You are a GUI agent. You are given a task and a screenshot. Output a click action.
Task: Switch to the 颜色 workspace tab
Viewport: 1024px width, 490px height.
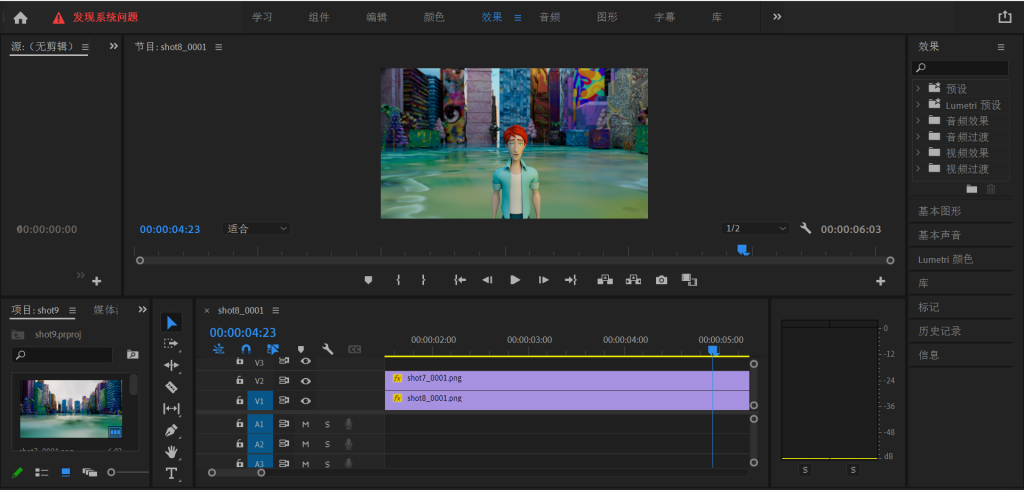(x=434, y=18)
